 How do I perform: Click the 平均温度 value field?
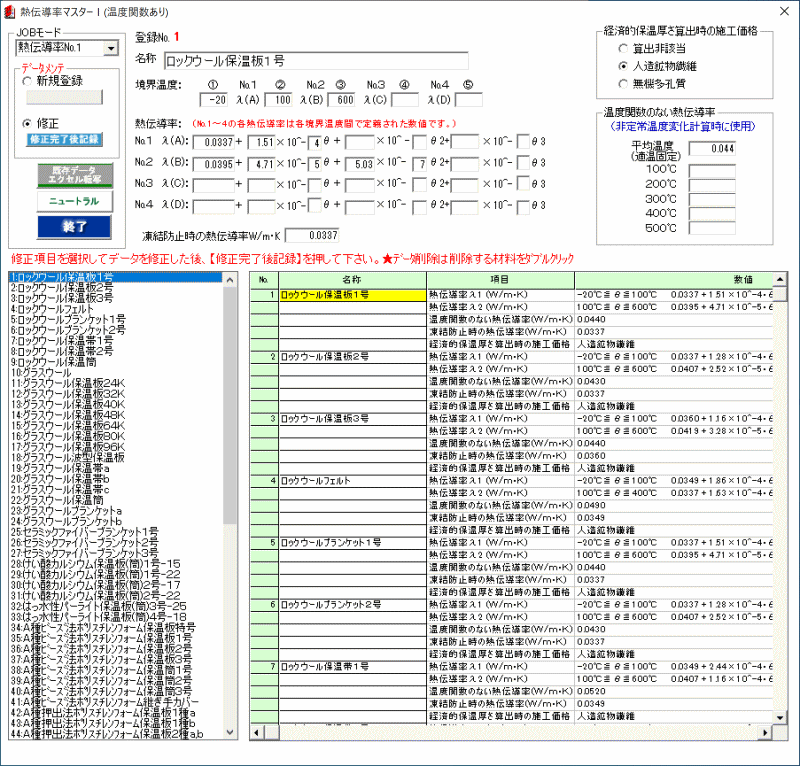click(712, 148)
